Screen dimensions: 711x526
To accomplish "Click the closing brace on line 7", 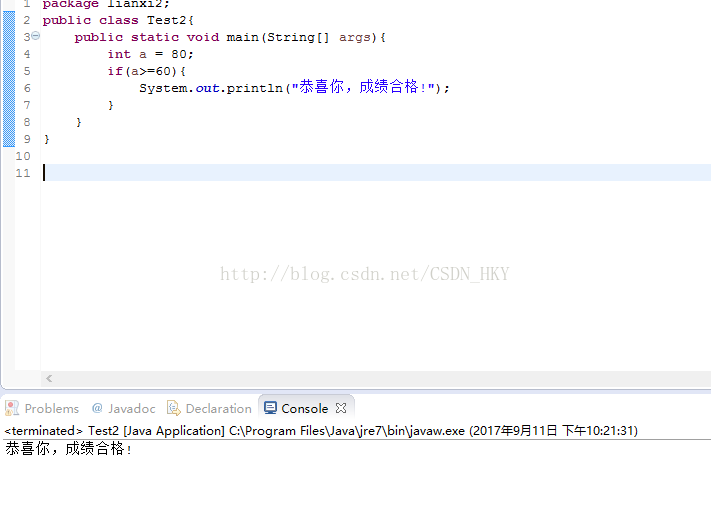I will [111, 105].
